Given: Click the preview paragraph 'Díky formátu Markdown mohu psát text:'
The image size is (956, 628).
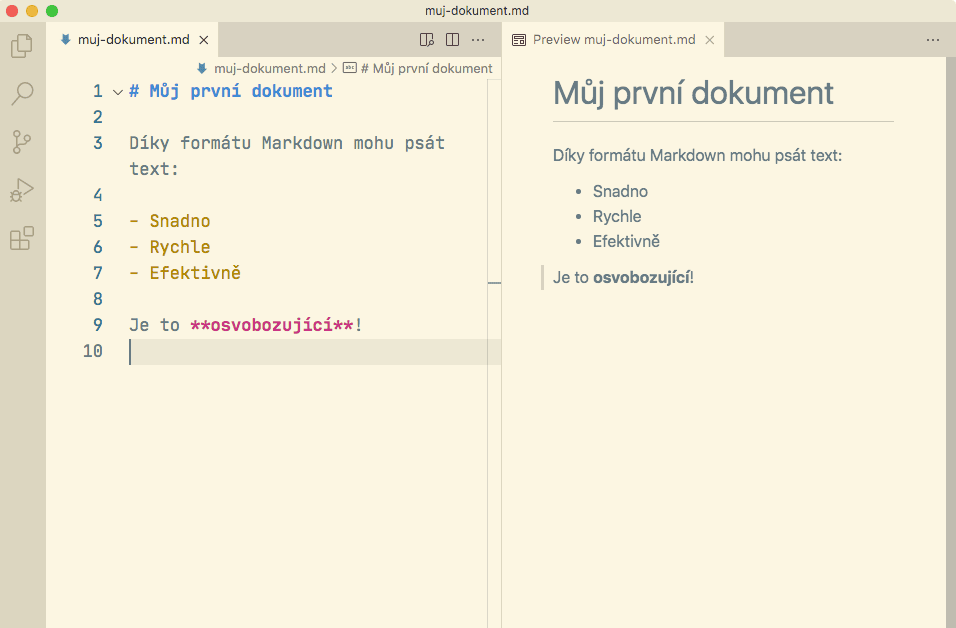Looking at the screenshot, I should coord(697,155).
